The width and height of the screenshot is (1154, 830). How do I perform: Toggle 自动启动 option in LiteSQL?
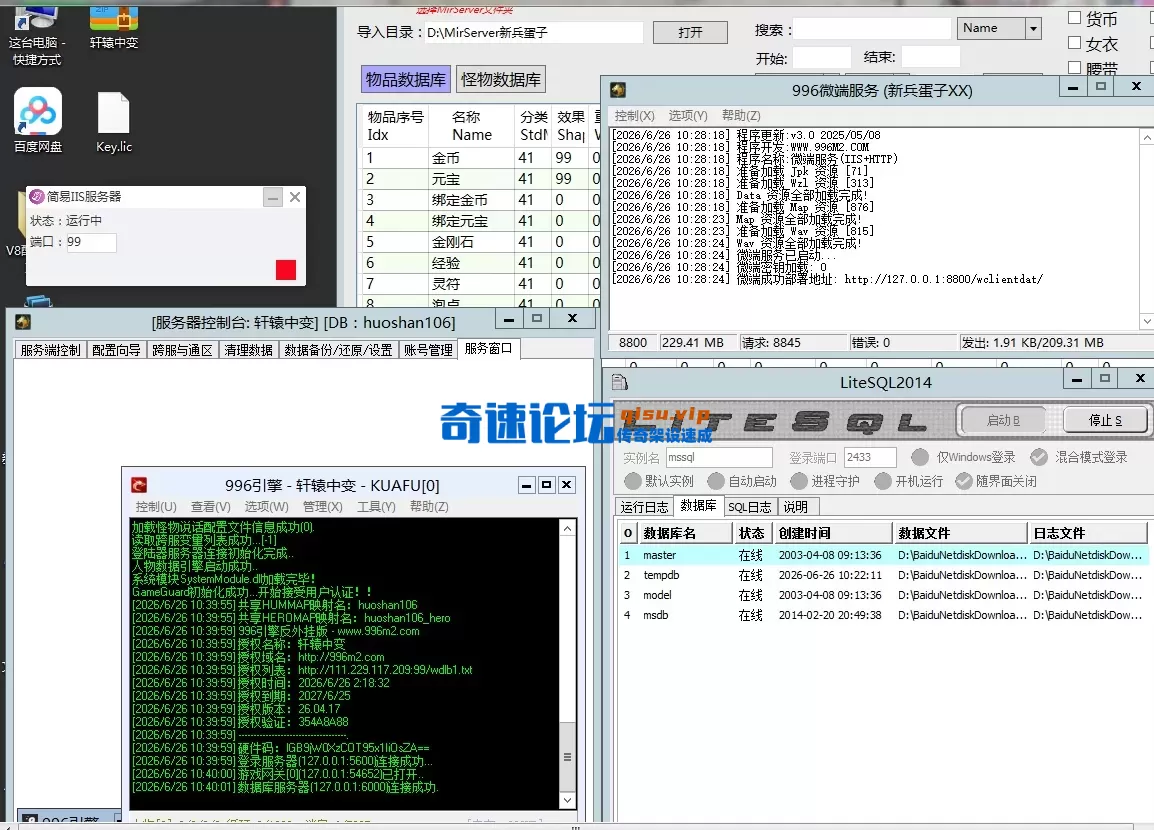(716, 481)
